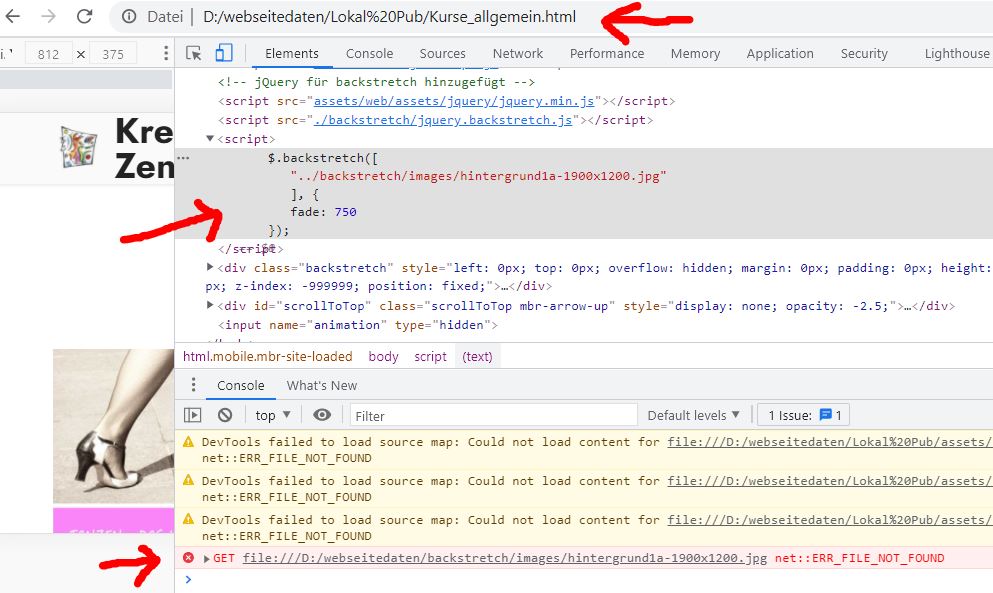The height and width of the screenshot is (593, 993).
Task: Click the live expression eye icon
Action: click(x=322, y=415)
